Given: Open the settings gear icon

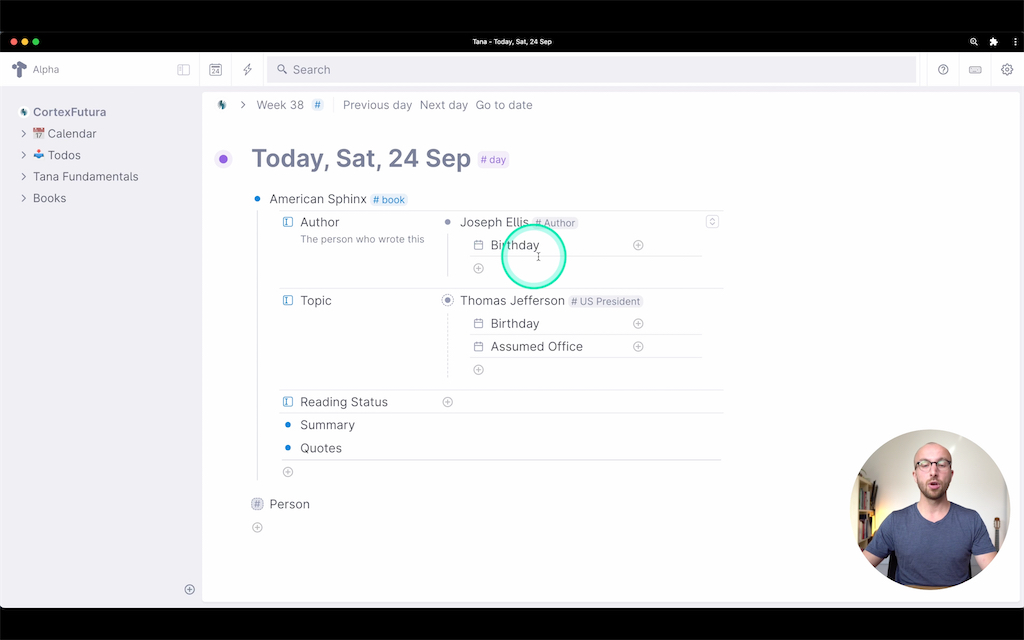Looking at the screenshot, I should point(1007,69).
